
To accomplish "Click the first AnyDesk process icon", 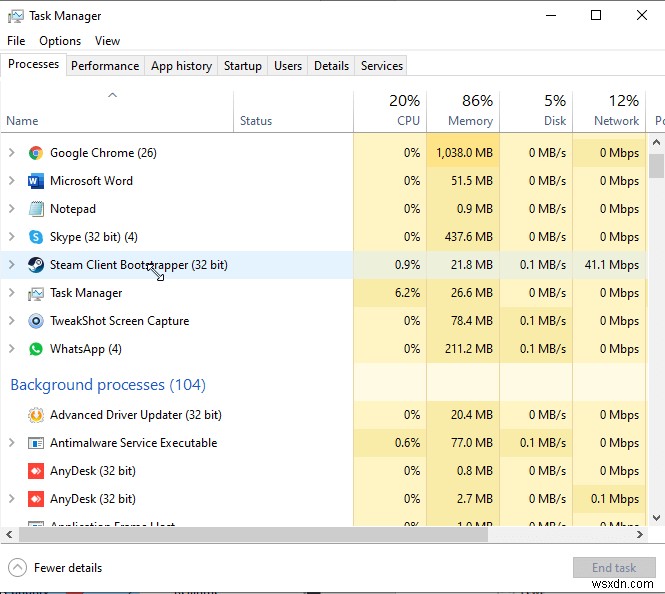I will [x=36, y=471].
